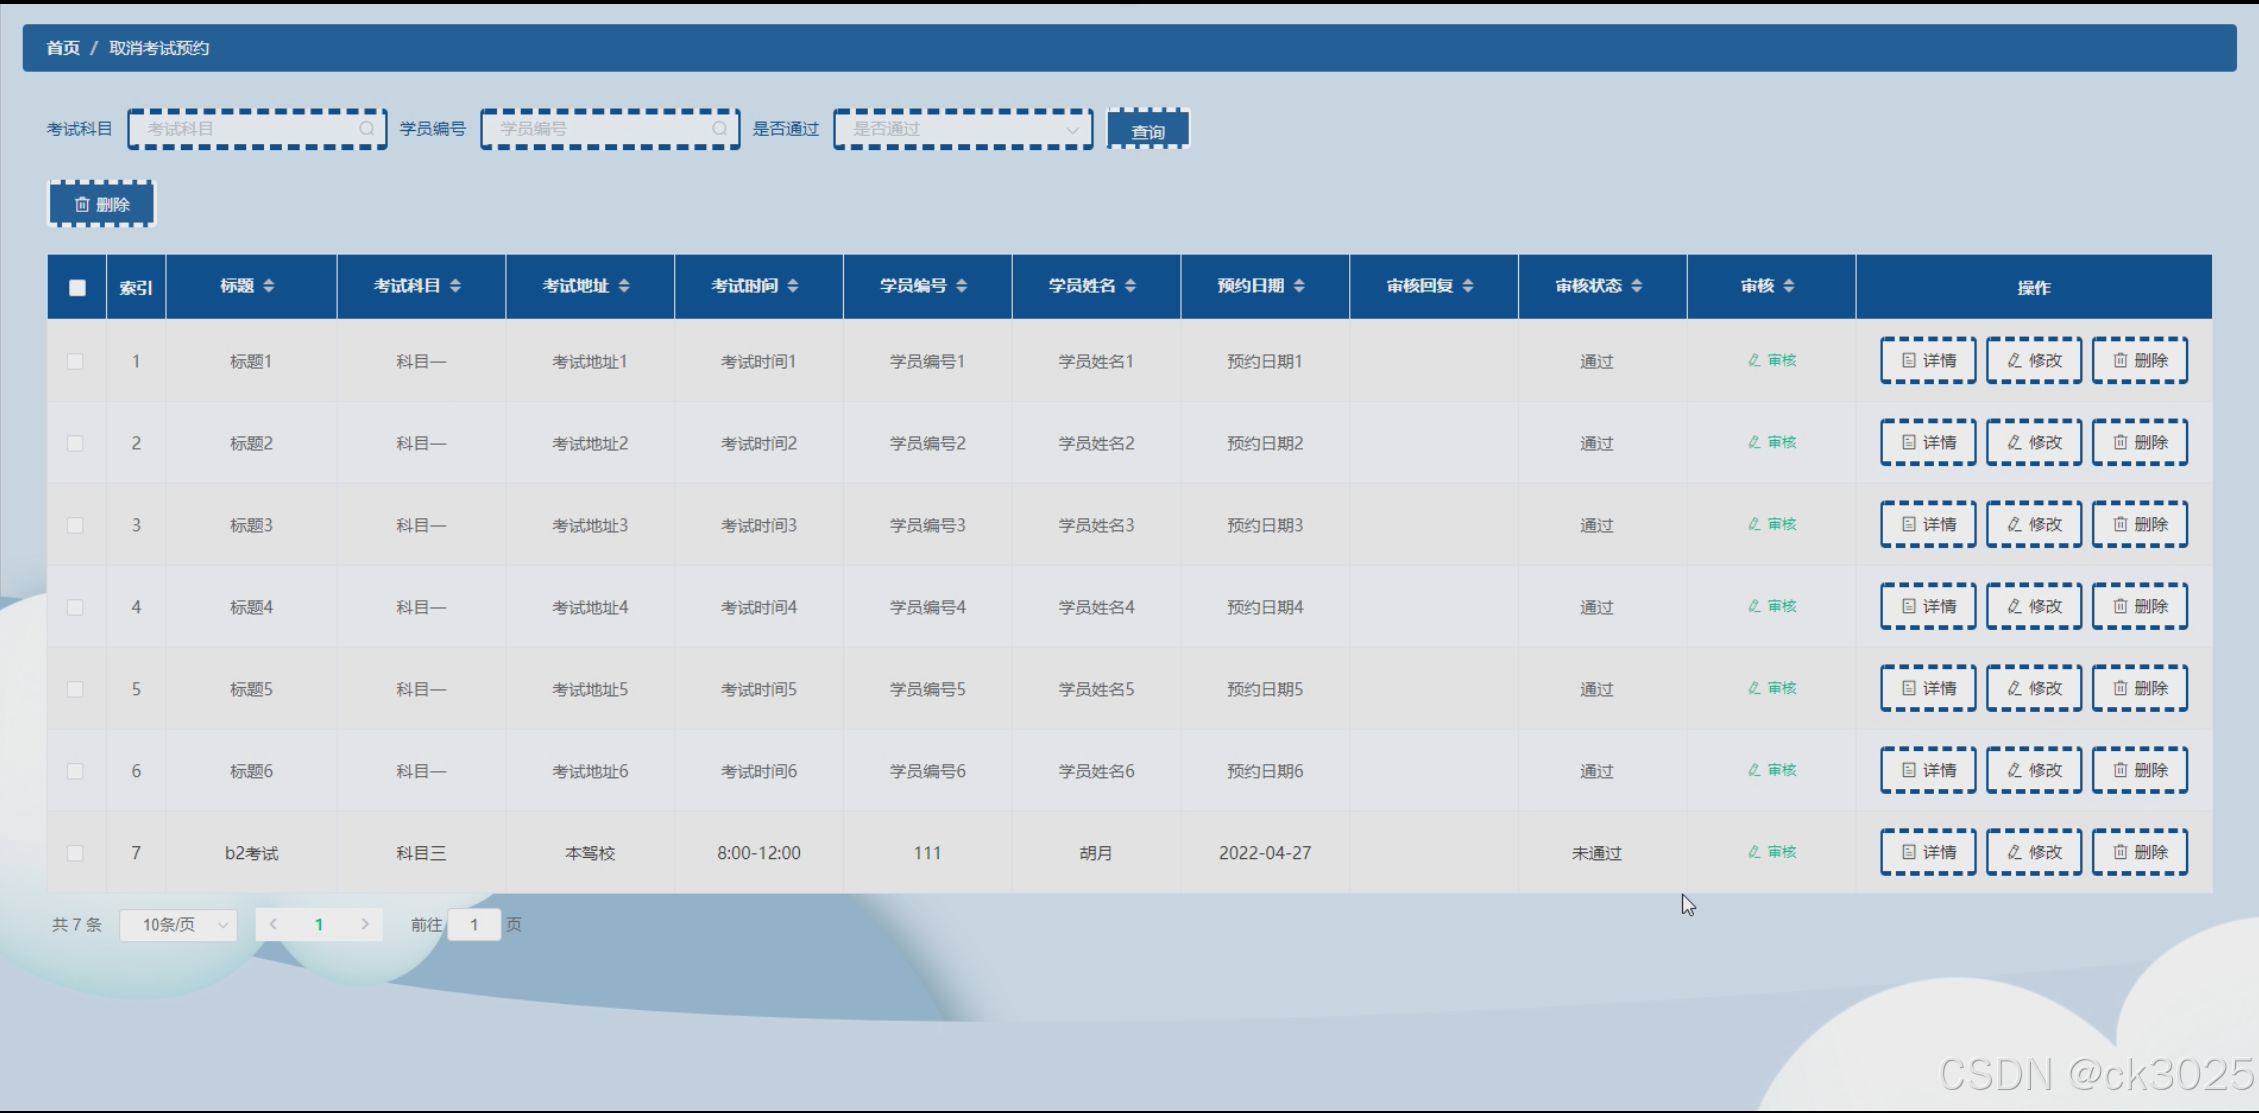Open 是否通过 dropdown filter
Viewport: 2259px width, 1113px height.
(963, 129)
